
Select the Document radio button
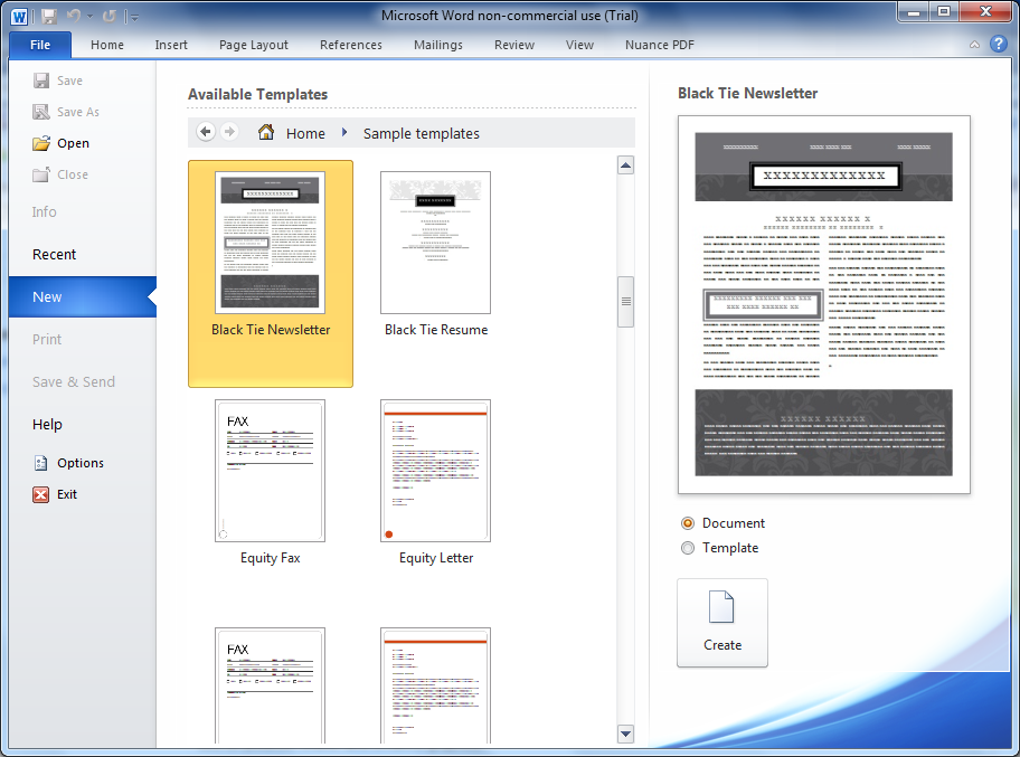coord(687,523)
